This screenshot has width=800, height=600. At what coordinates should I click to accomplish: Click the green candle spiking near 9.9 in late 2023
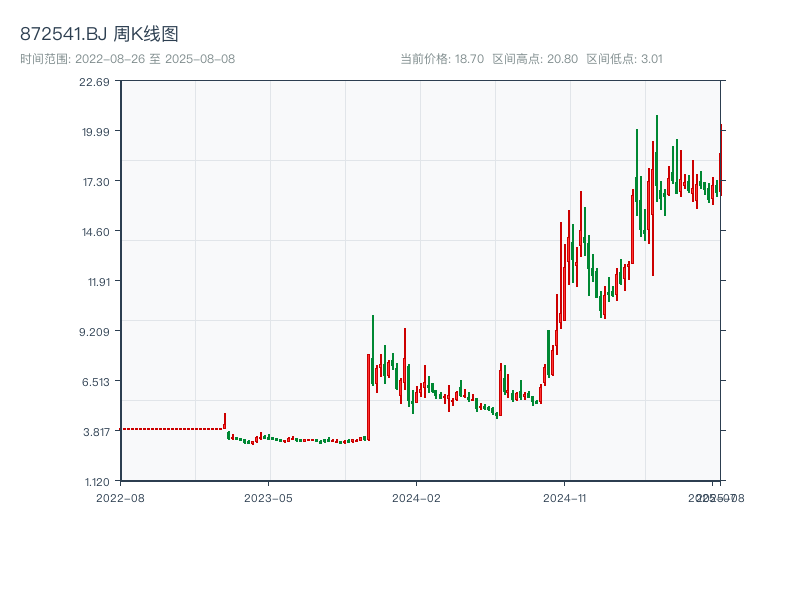373,350
